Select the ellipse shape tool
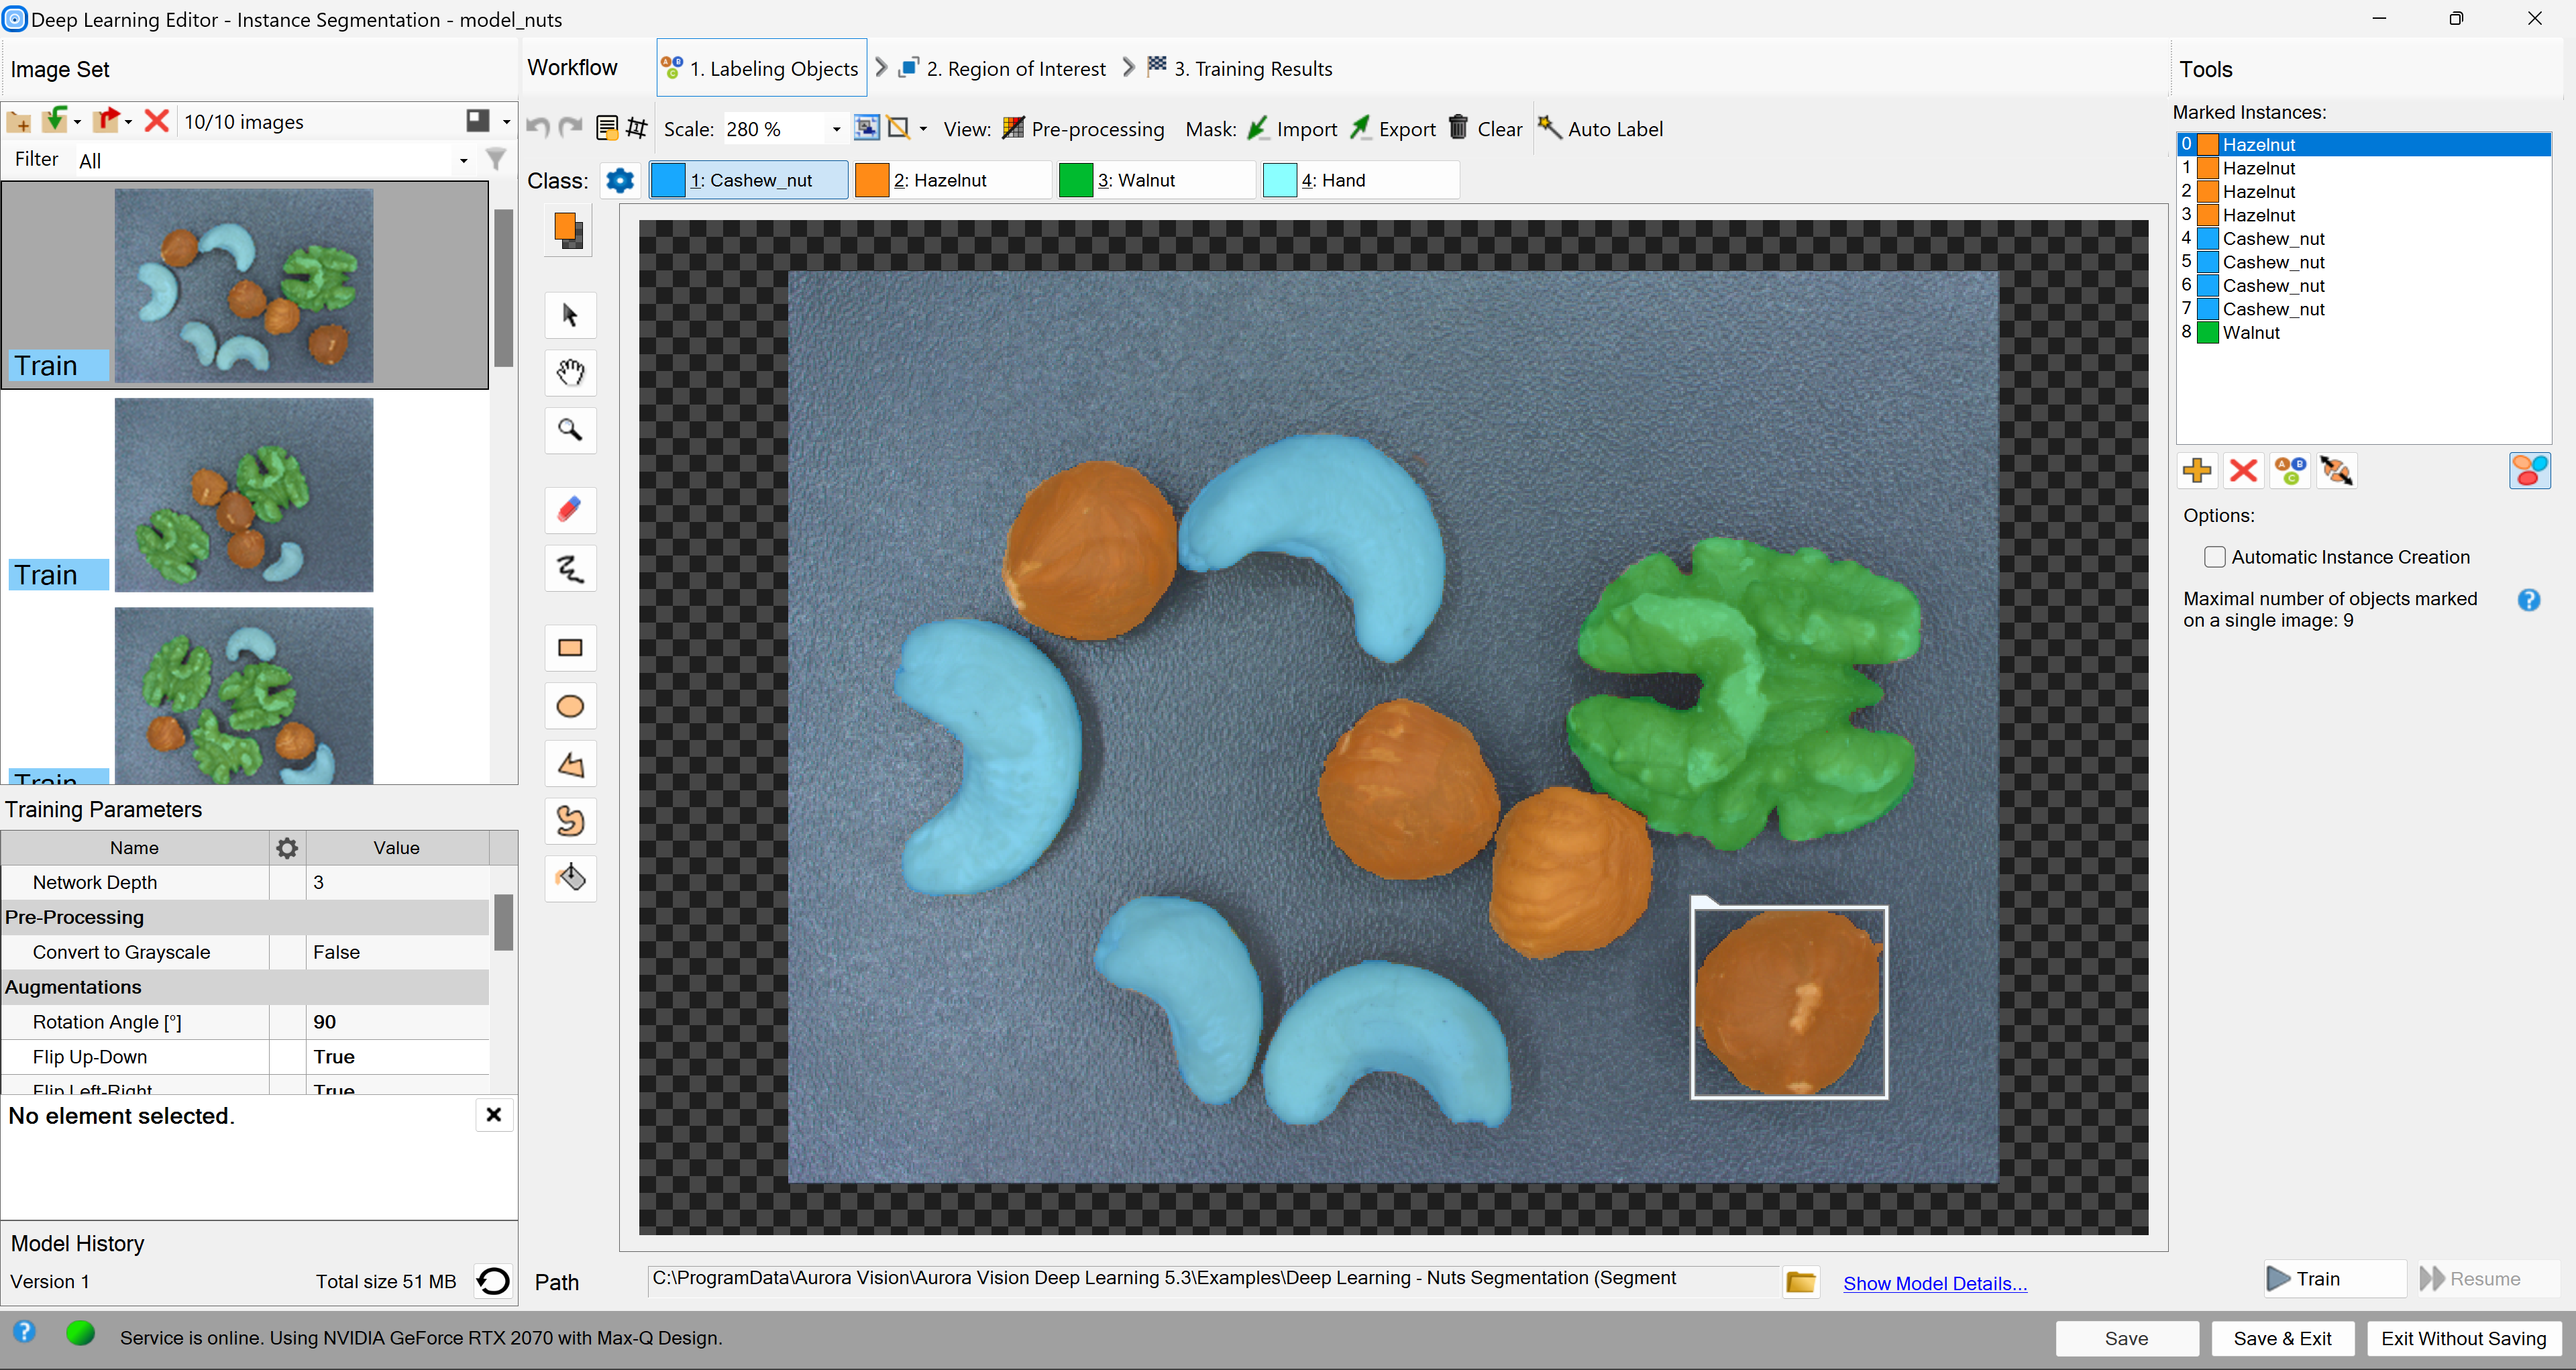The height and width of the screenshot is (1370, 2576). pos(570,707)
